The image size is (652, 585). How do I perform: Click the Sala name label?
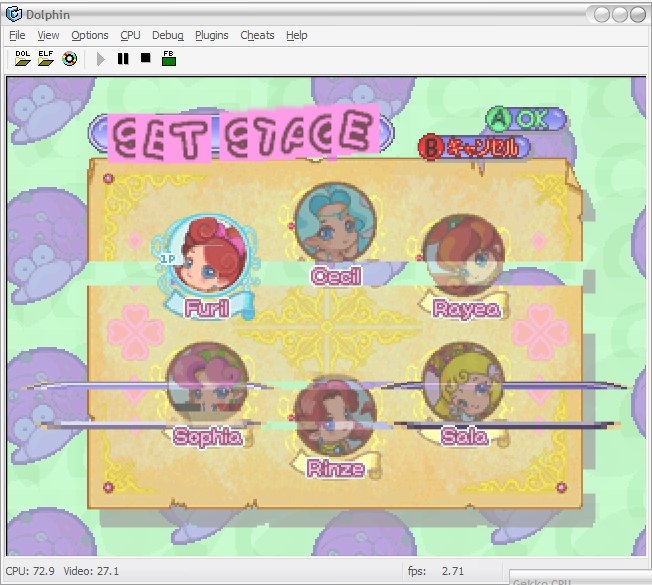coord(464,437)
